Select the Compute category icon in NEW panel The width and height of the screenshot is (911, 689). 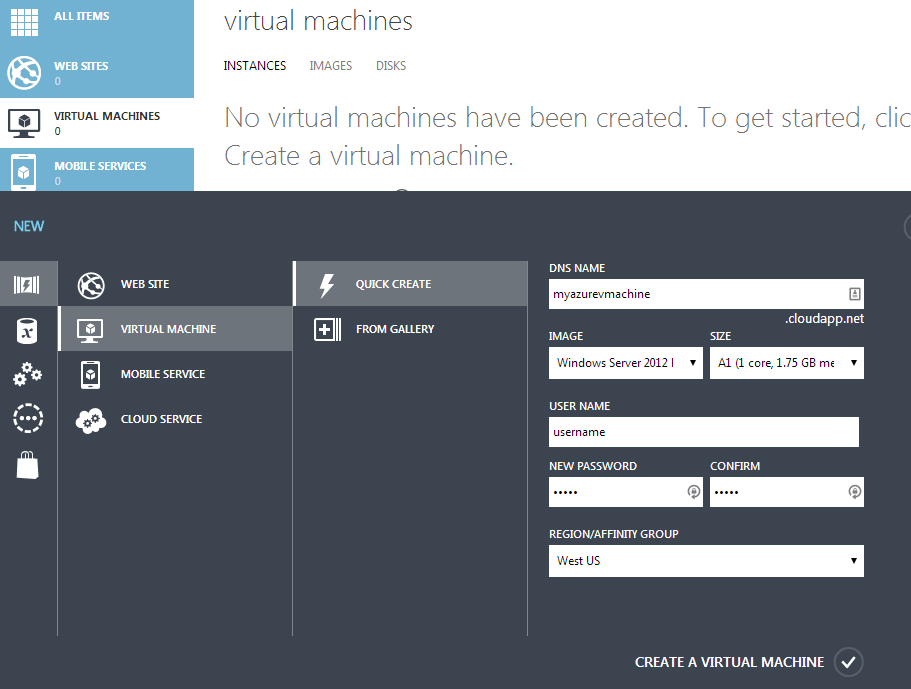click(x=27, y=284)
